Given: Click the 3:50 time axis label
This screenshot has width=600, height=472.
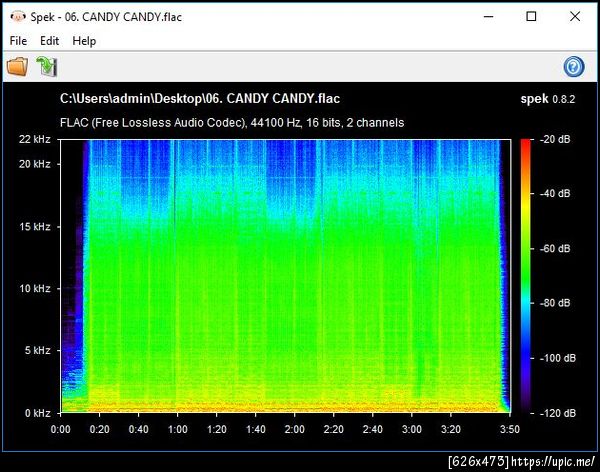Looking at the screenshot, I should (x=510, y=429).
